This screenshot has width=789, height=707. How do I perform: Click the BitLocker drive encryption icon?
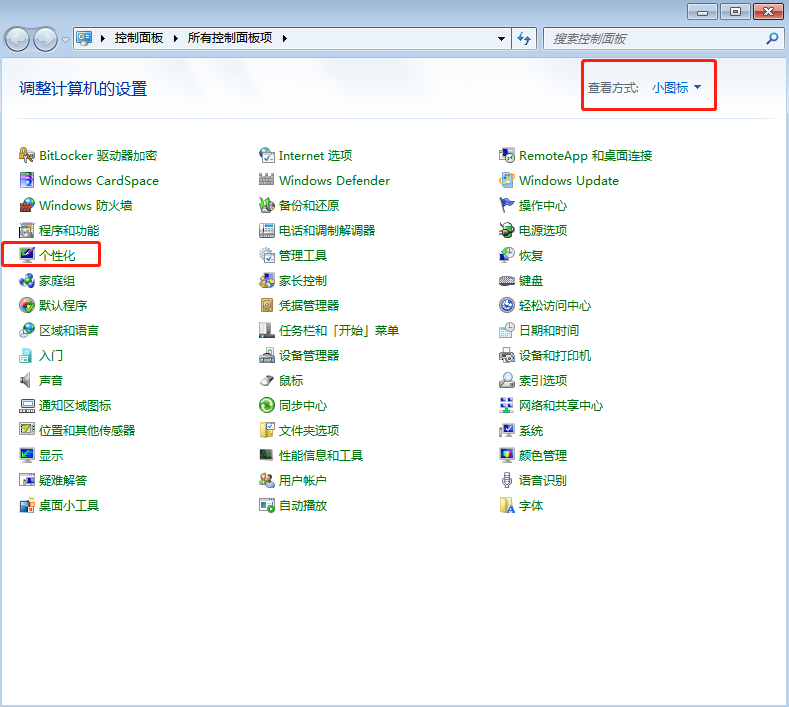point(27,156)
